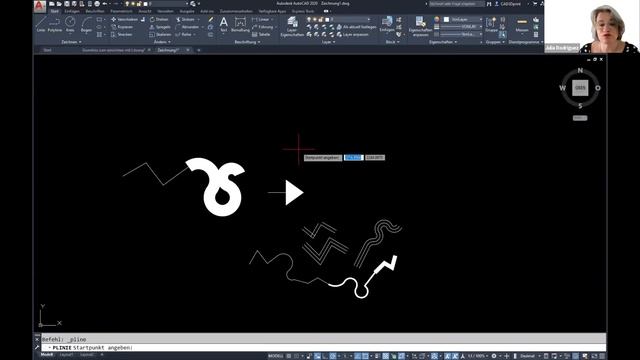Select the Kreis (Circle) tool
The image size is (640, 360).
70,24
